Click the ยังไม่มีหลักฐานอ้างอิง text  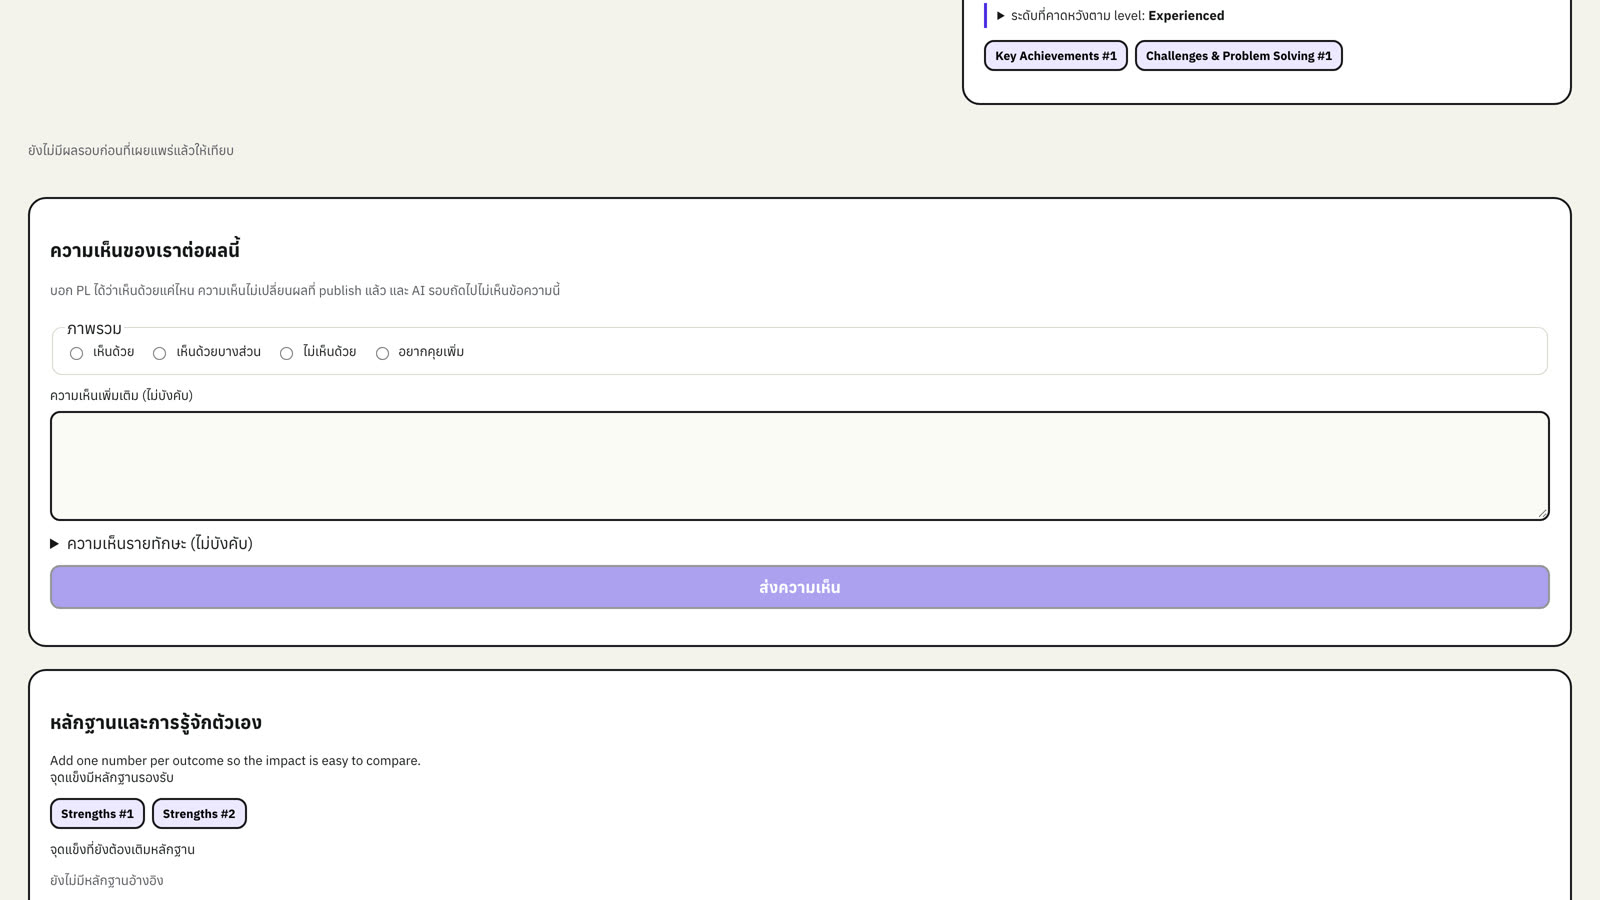(107, 881)
